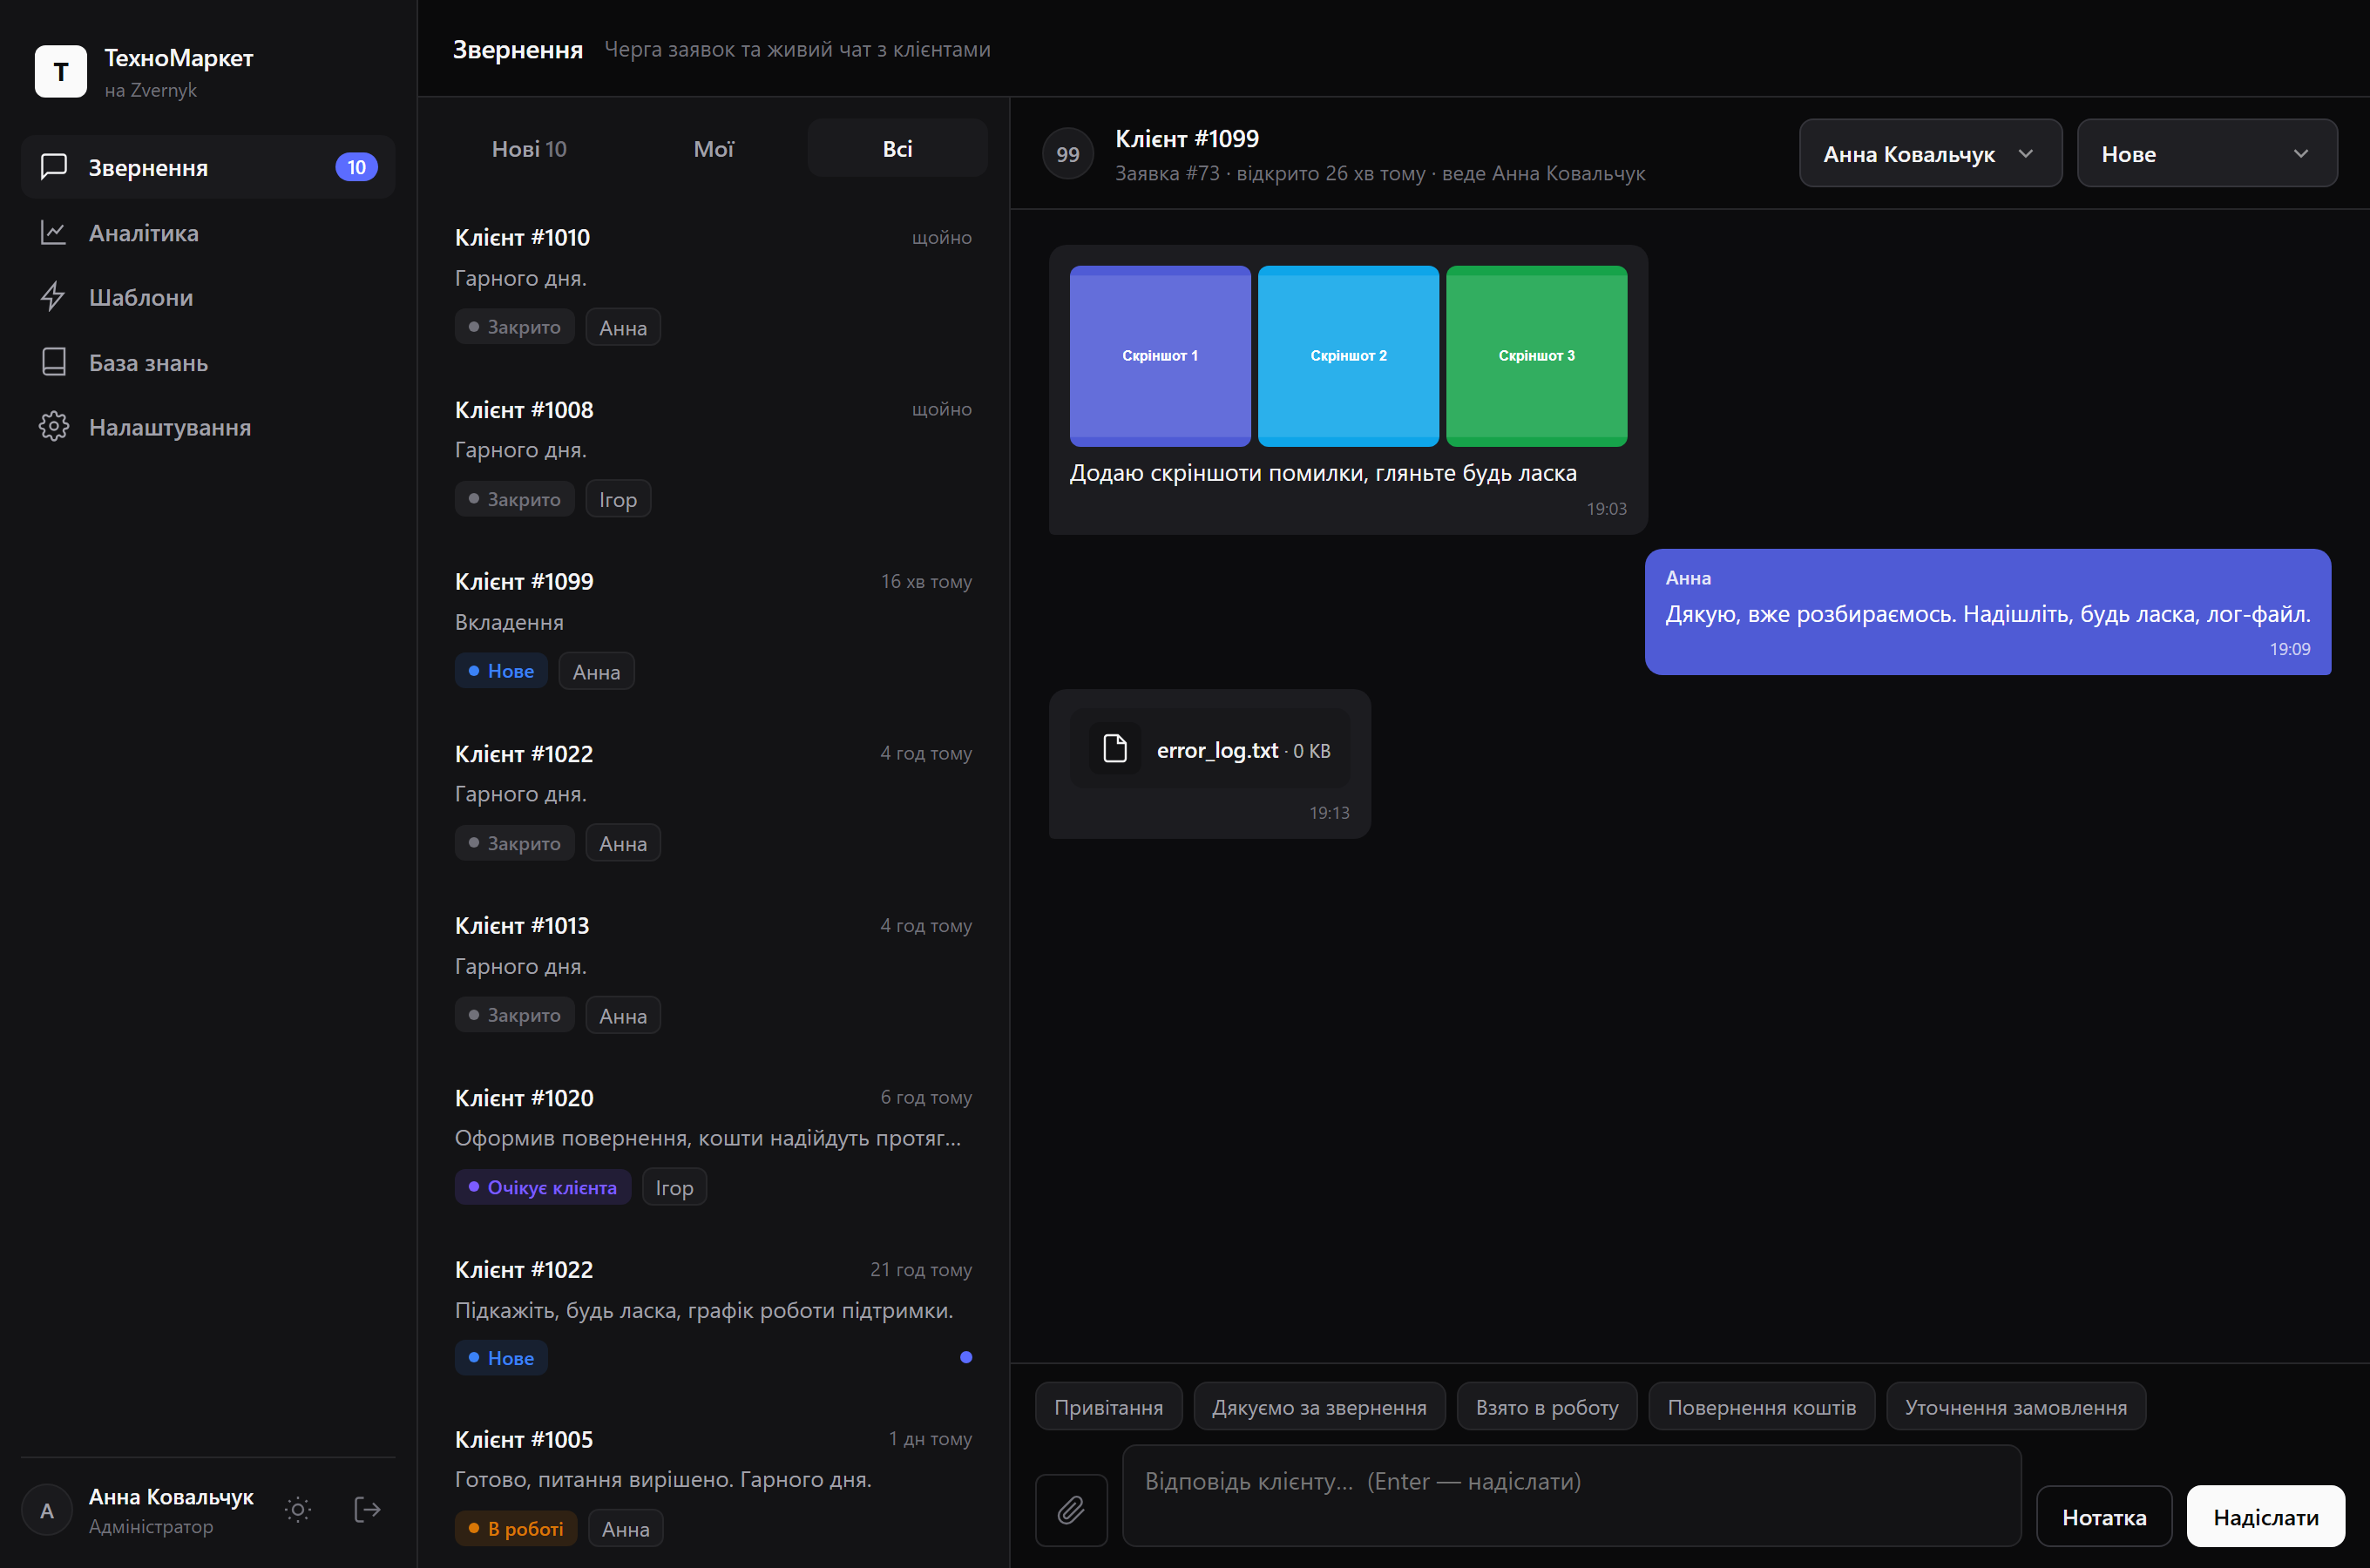Click the logout arrow icon
This screenshot has height=1568, width=2370.
(x=367, y=1509)
